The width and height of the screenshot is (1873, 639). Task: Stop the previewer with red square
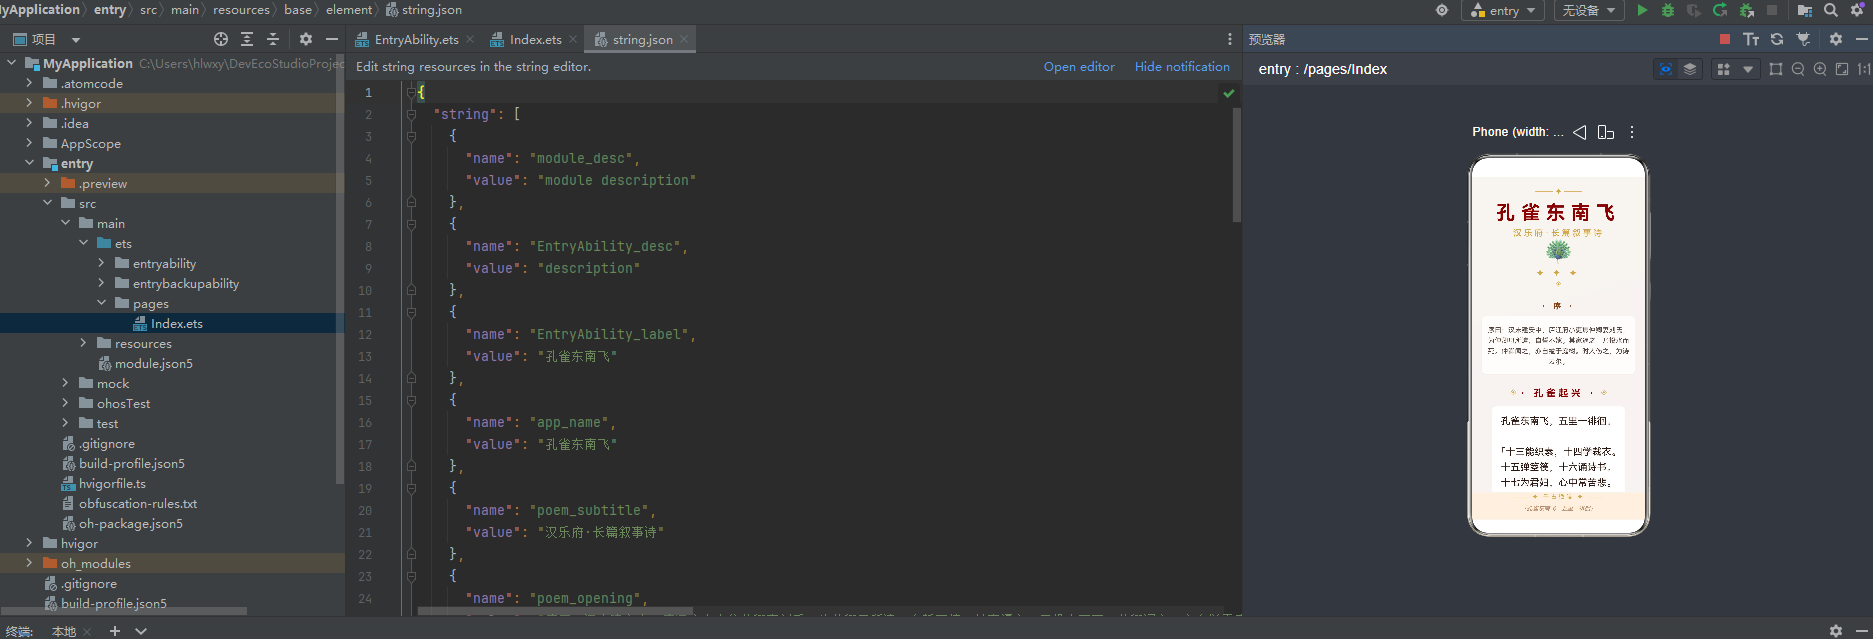(x=1725, y=39)
